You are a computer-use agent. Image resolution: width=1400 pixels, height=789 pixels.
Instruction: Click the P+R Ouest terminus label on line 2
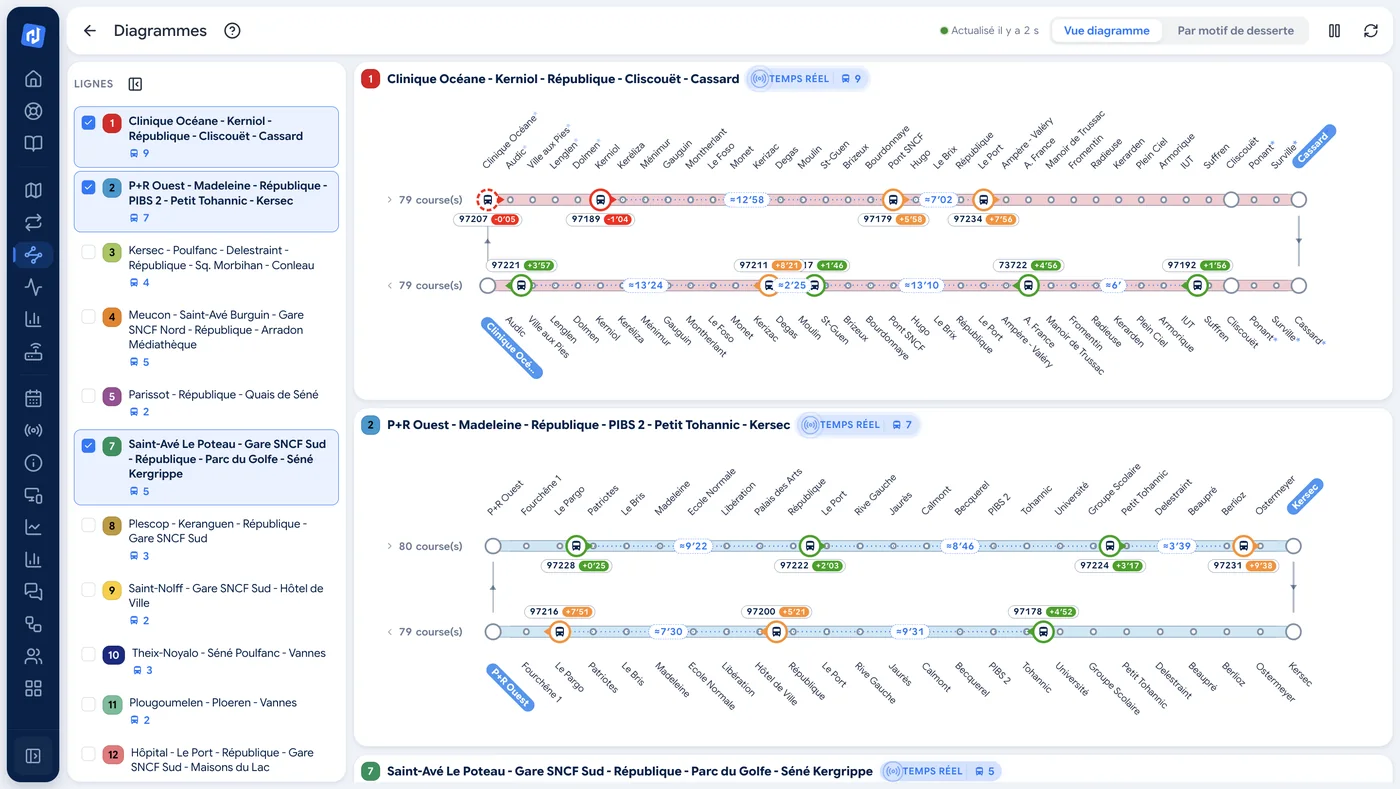(x=510, y=687)
